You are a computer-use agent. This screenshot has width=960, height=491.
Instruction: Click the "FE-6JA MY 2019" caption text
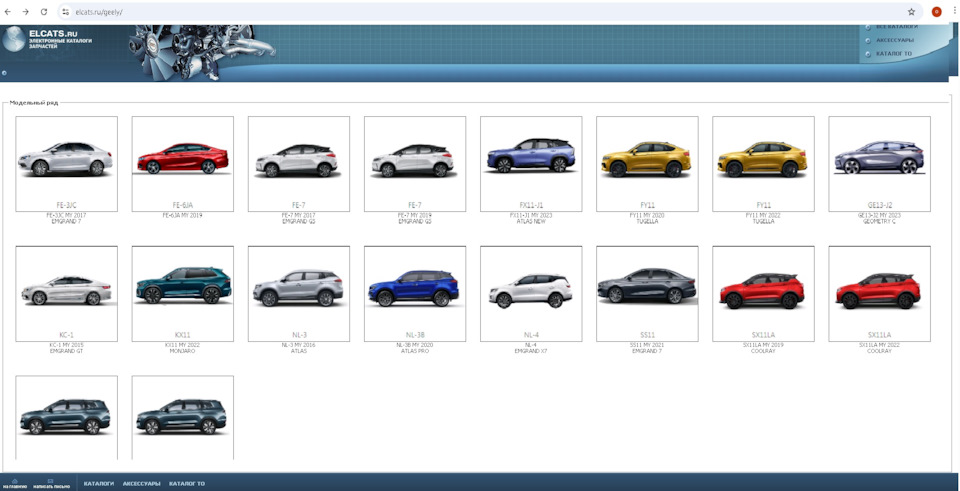(x=182, y=216)
